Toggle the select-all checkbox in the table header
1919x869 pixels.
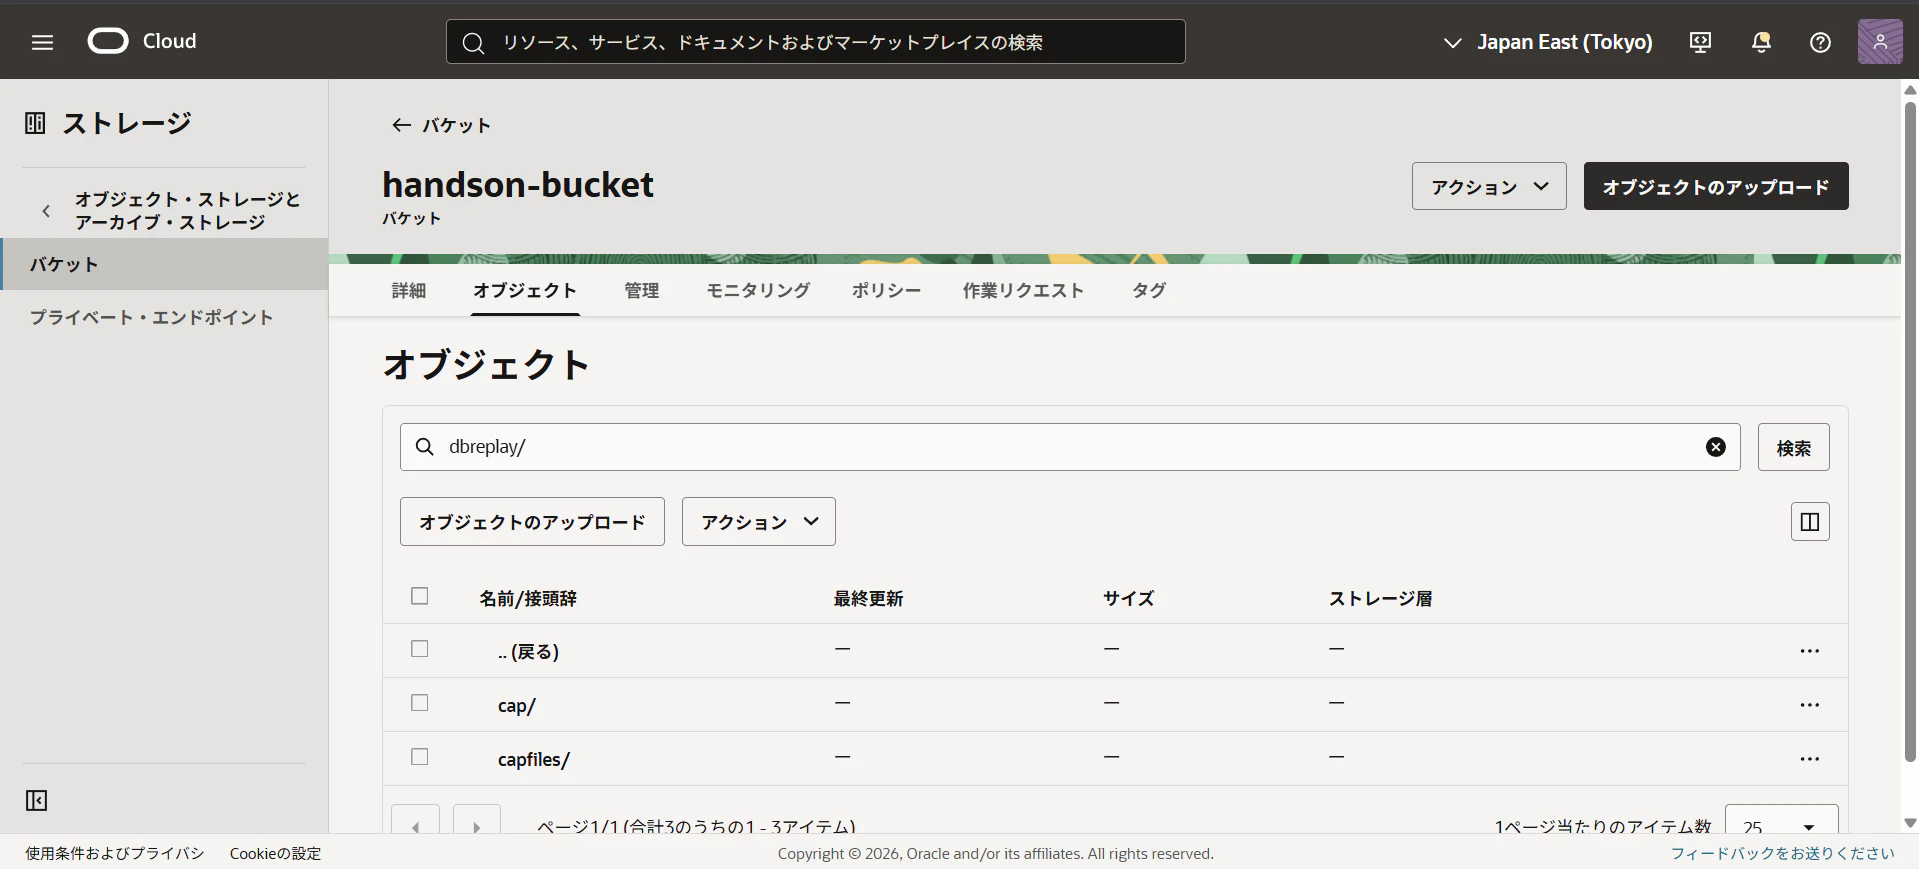click(420, 596)
